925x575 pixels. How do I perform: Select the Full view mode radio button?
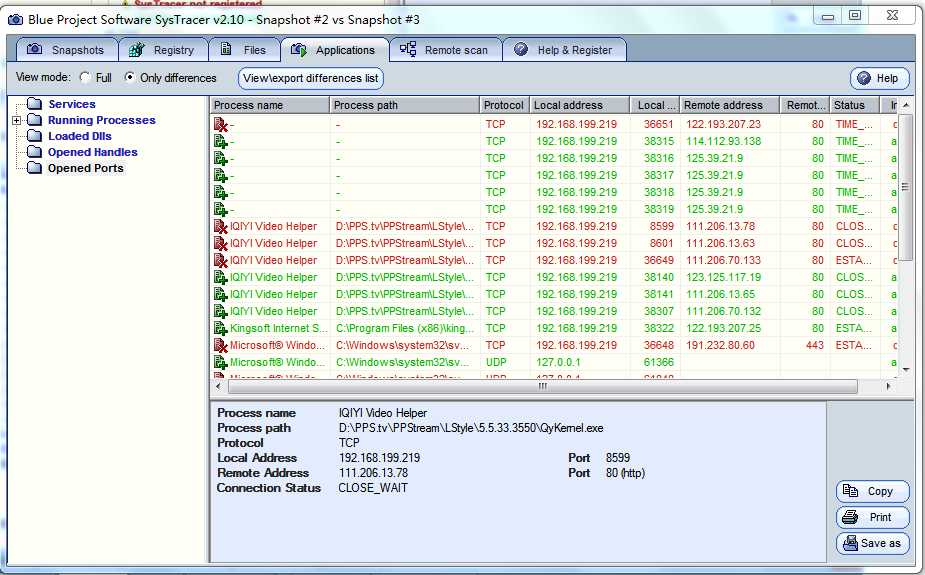[85, 77]
